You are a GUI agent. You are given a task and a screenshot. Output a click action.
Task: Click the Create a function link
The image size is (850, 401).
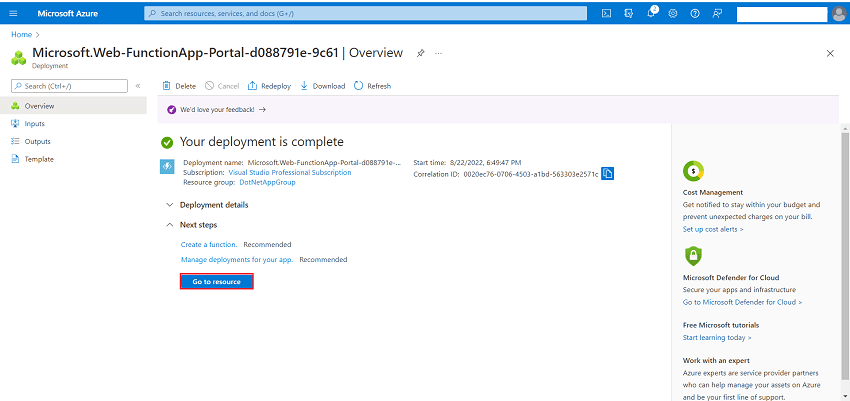point(209,244)
